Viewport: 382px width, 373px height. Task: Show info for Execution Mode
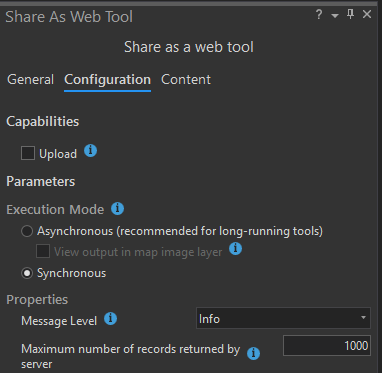117,209
